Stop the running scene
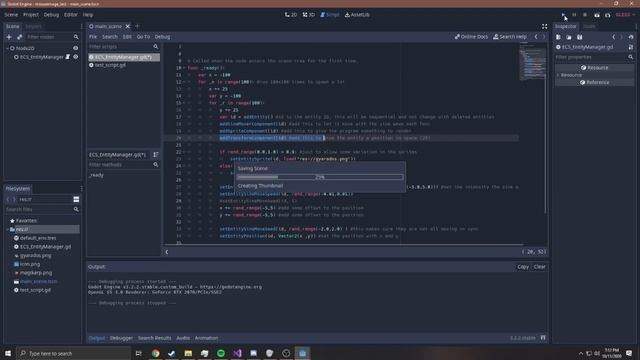The image size is (640, 360). 585,15
